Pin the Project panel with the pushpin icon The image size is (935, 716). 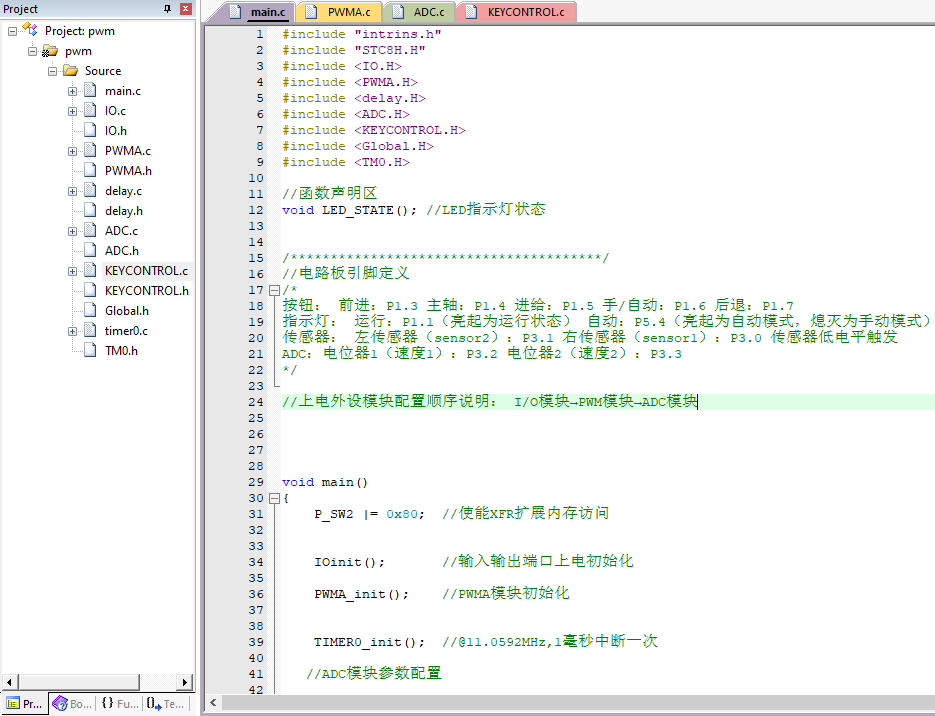(x=168, y=8)
